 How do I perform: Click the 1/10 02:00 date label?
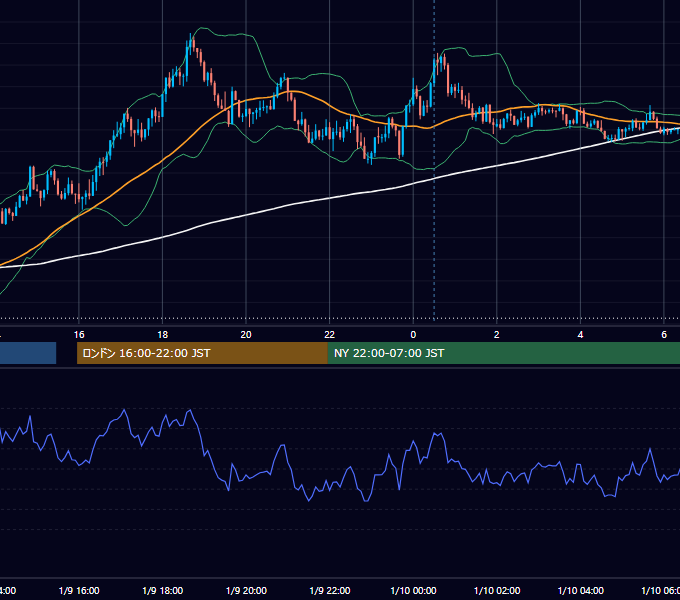point(497,590)
